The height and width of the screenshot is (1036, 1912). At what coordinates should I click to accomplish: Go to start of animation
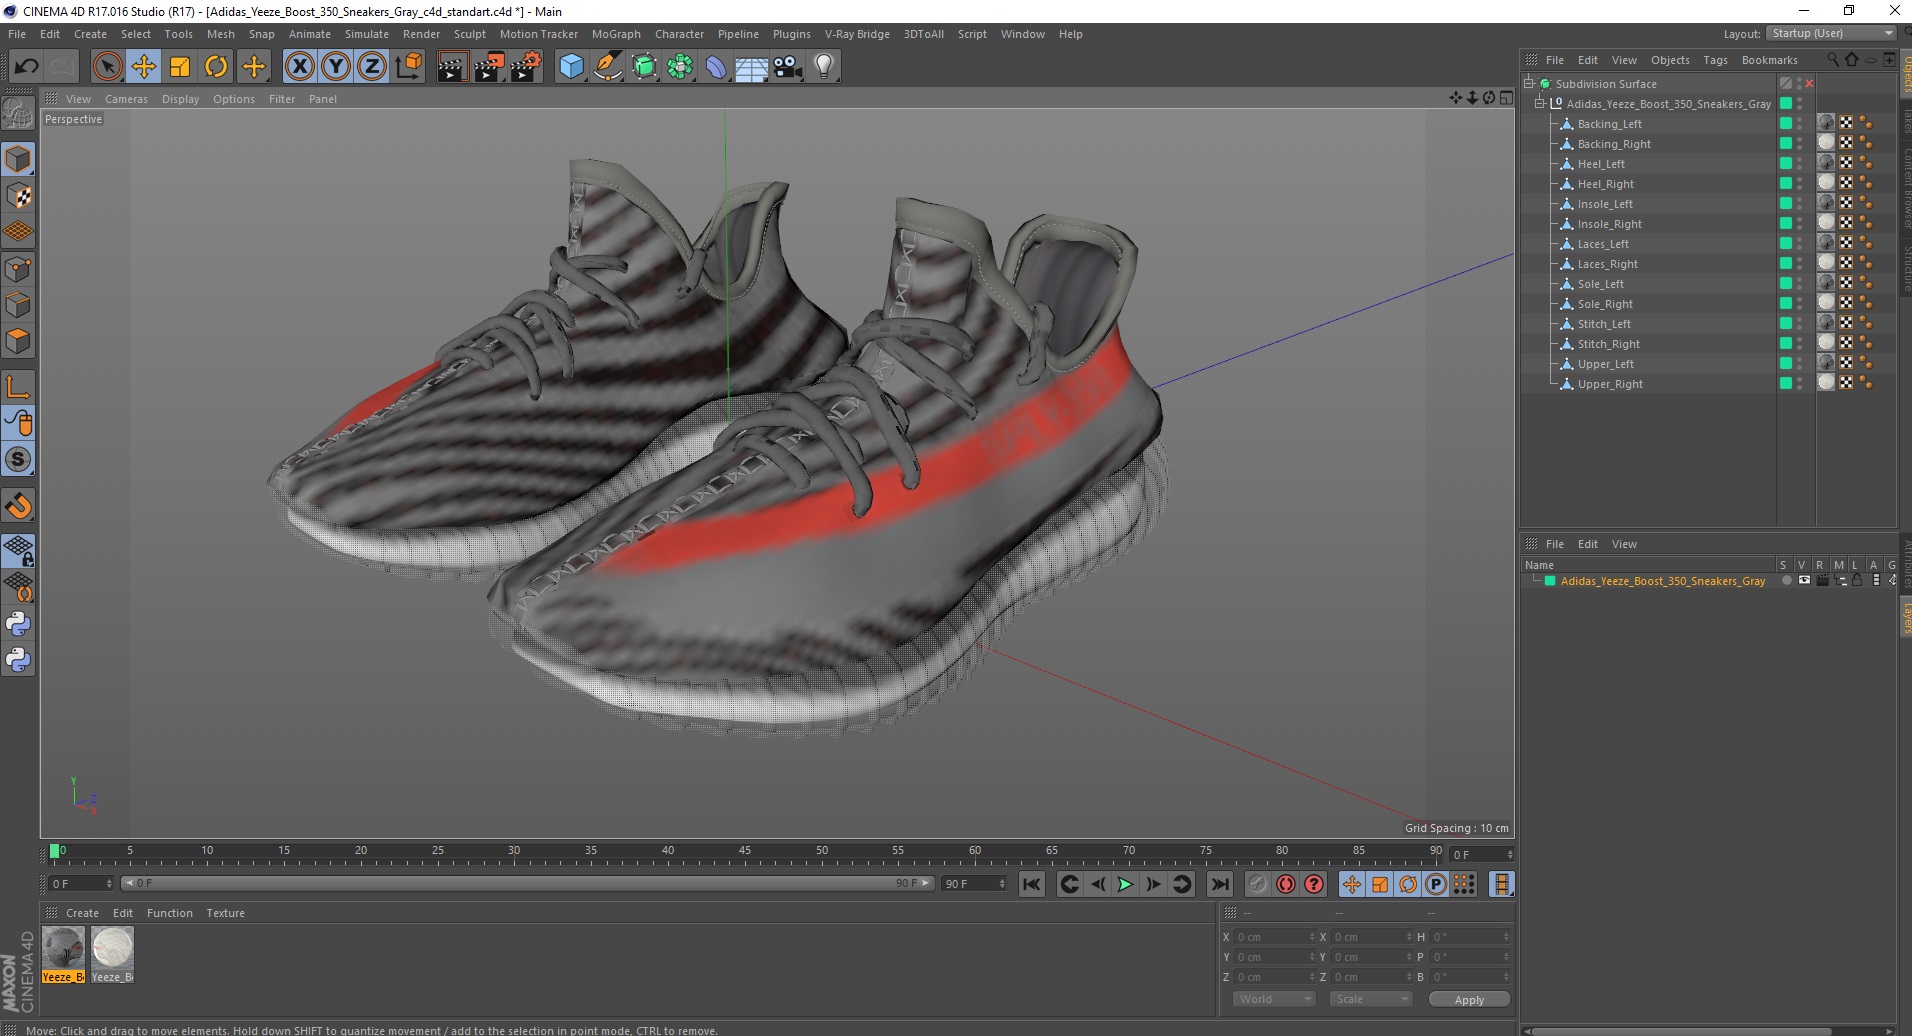pyautogui.click(x=1032, y=884)
